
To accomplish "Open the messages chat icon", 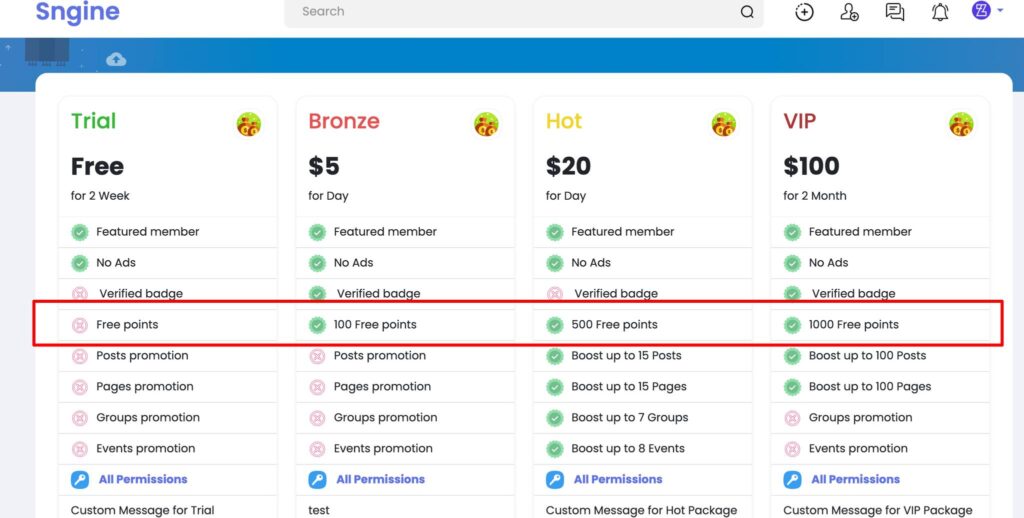I will click(x=895, y=12).
